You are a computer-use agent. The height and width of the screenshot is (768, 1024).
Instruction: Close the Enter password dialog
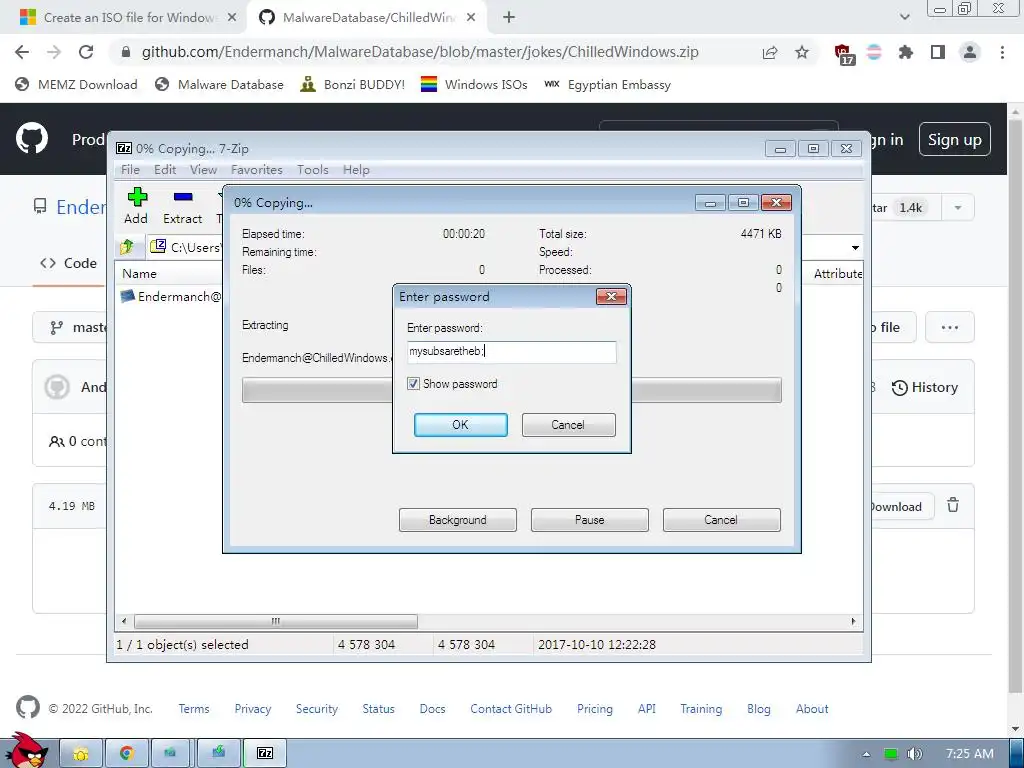pos(611,296)
